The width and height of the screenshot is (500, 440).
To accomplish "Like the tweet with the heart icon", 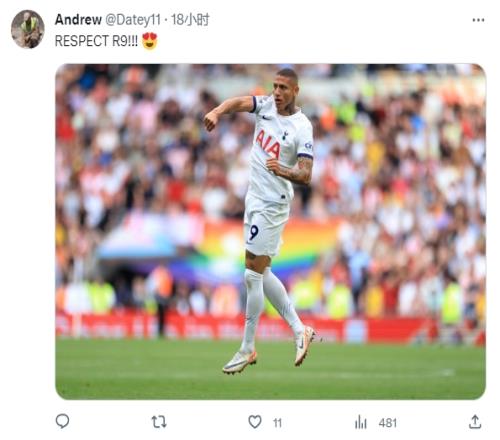I will click(x=255, y=422).
